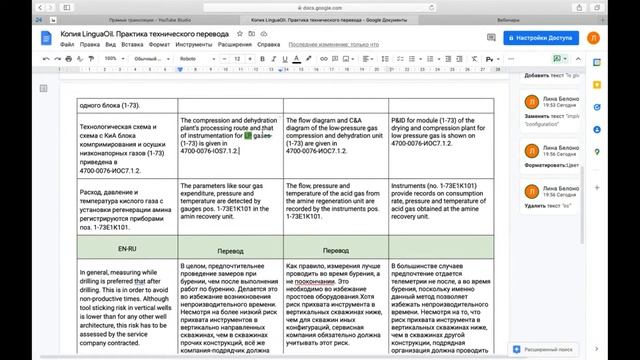Open the Расширения menu

235,44
